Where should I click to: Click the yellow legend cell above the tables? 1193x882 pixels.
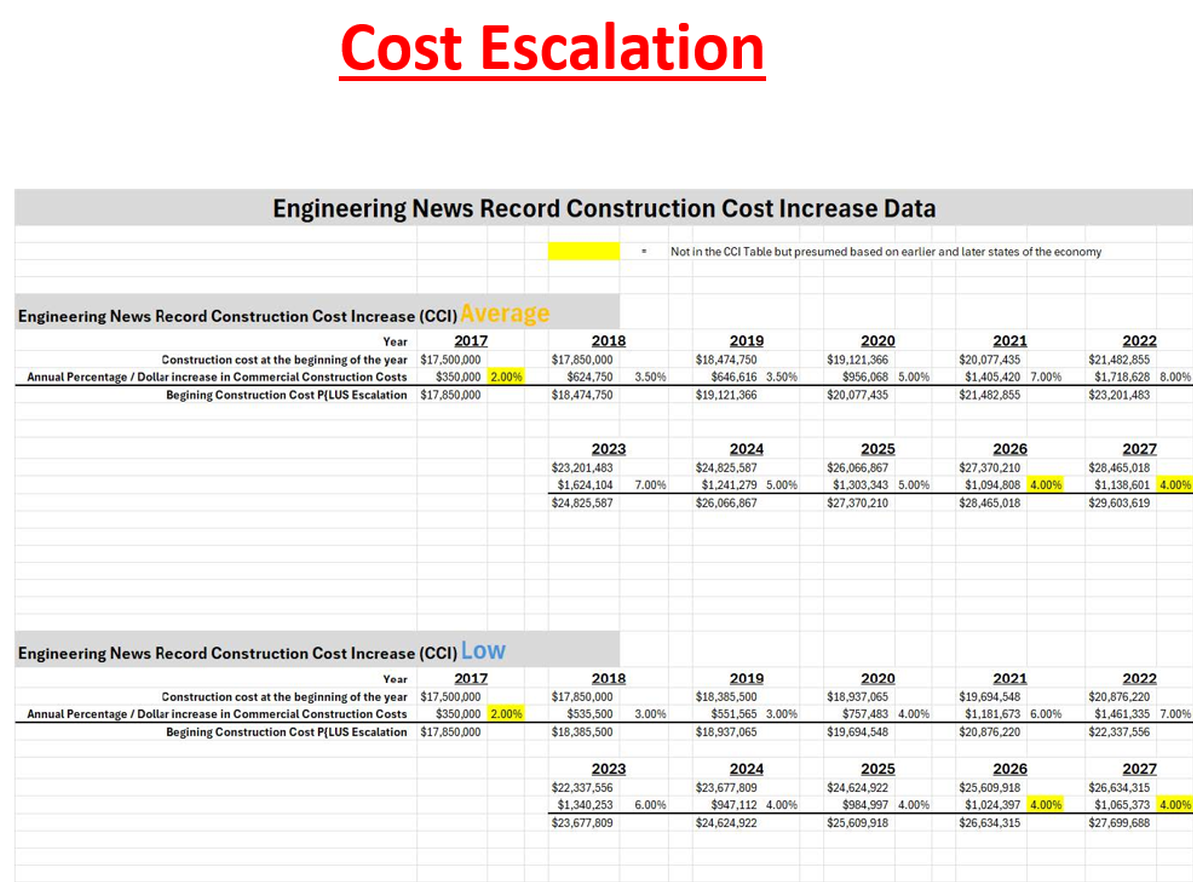click(x=583, y=252)
